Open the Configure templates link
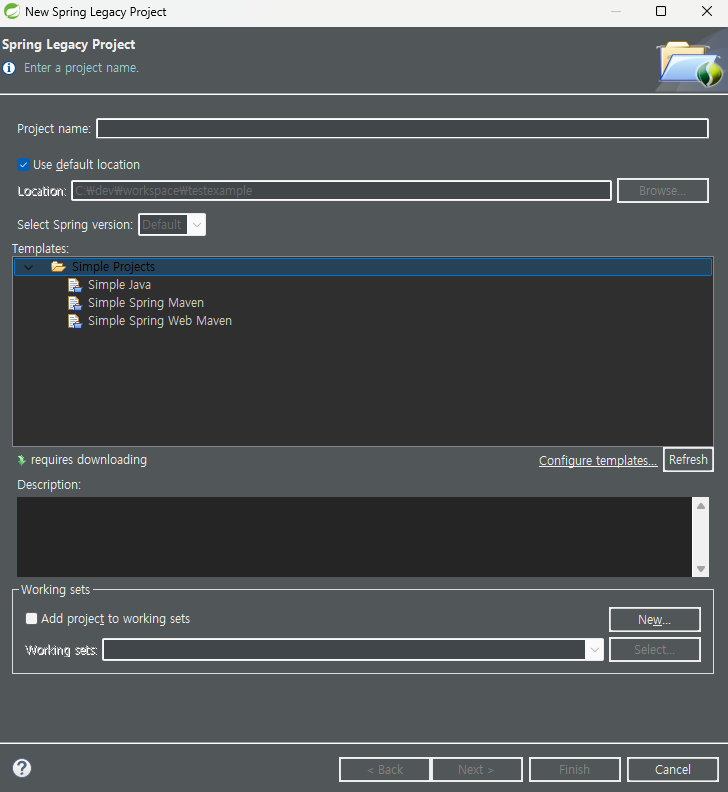This screenshot has width=728, height=792. 598,461
